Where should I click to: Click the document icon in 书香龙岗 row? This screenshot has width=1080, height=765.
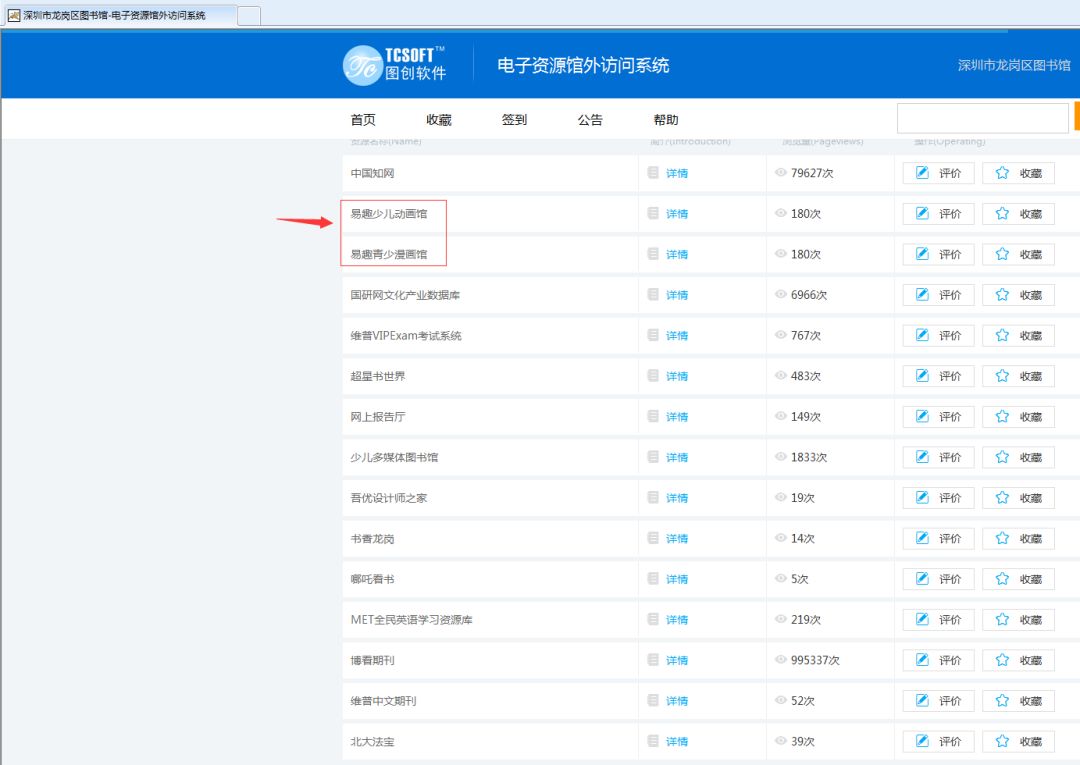coord(653,538)
